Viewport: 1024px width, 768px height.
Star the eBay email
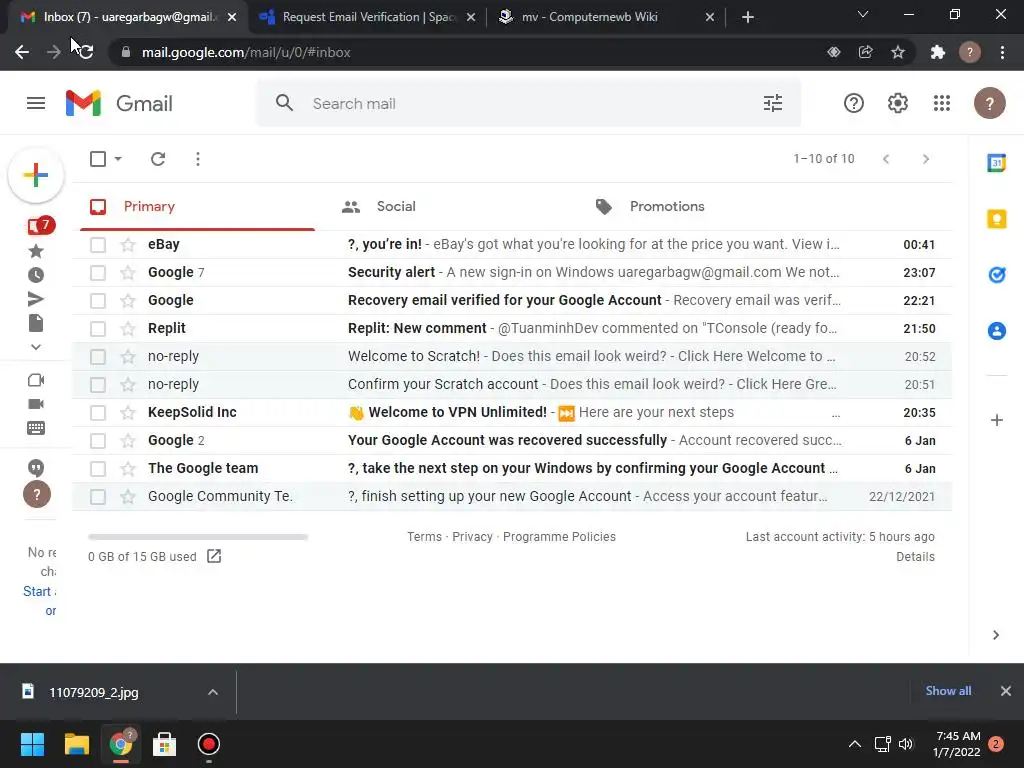click(x=128, y=244)
